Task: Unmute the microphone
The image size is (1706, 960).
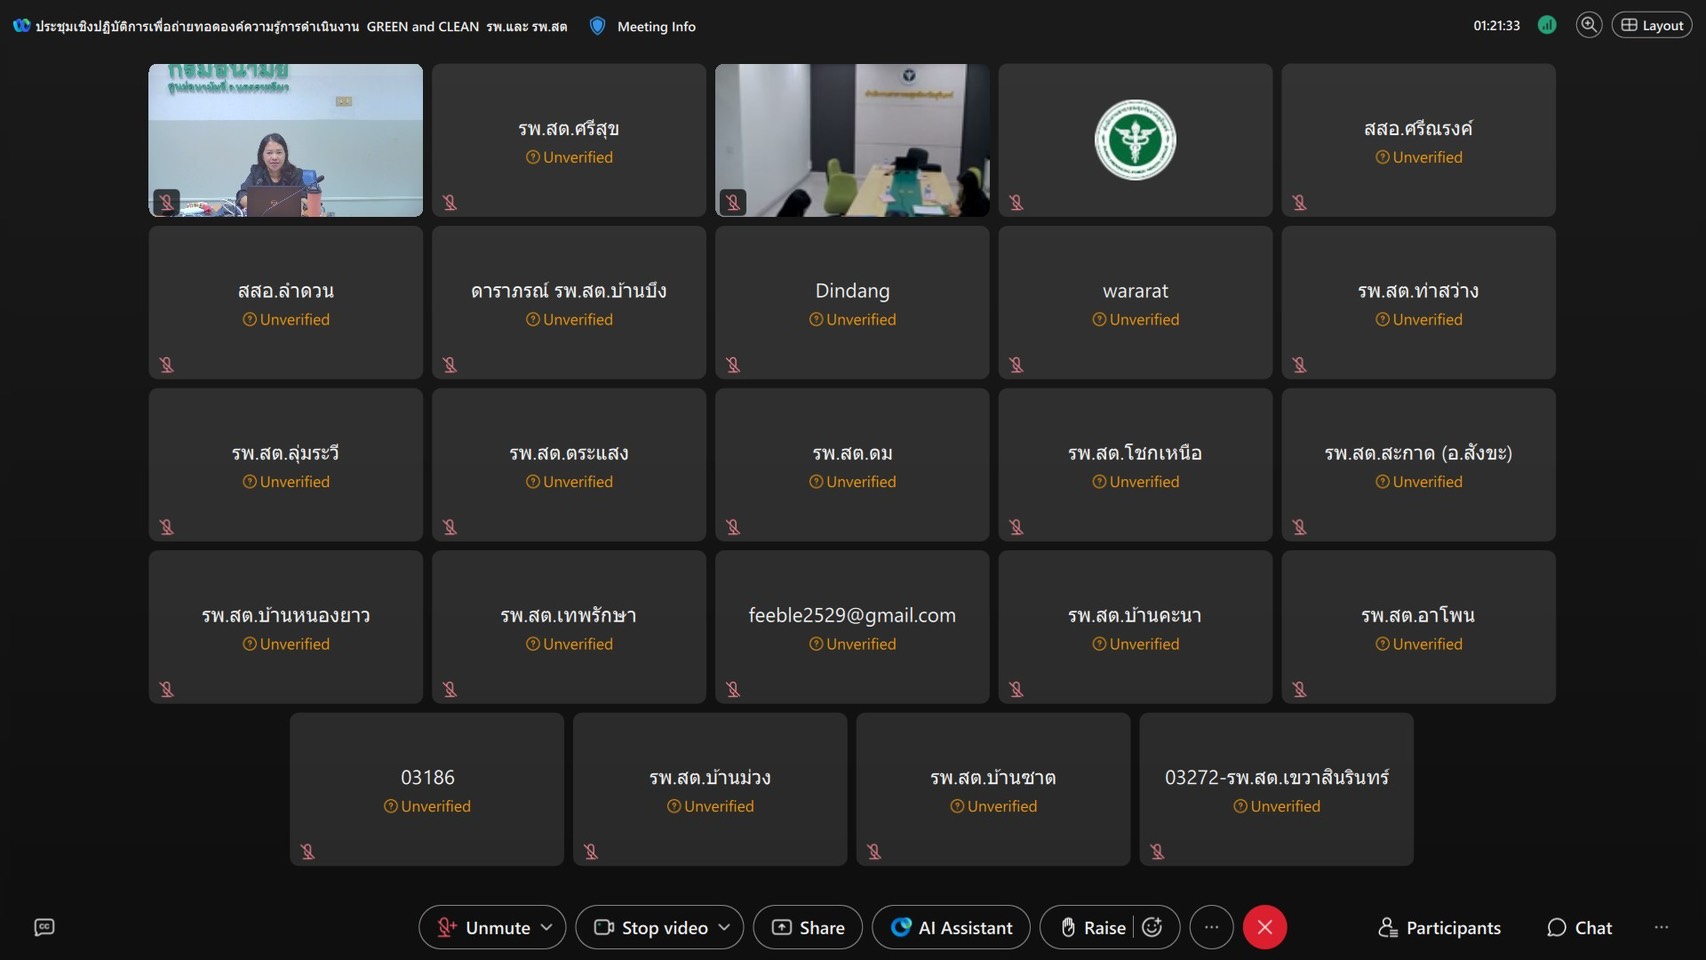Action: point(484,927)
